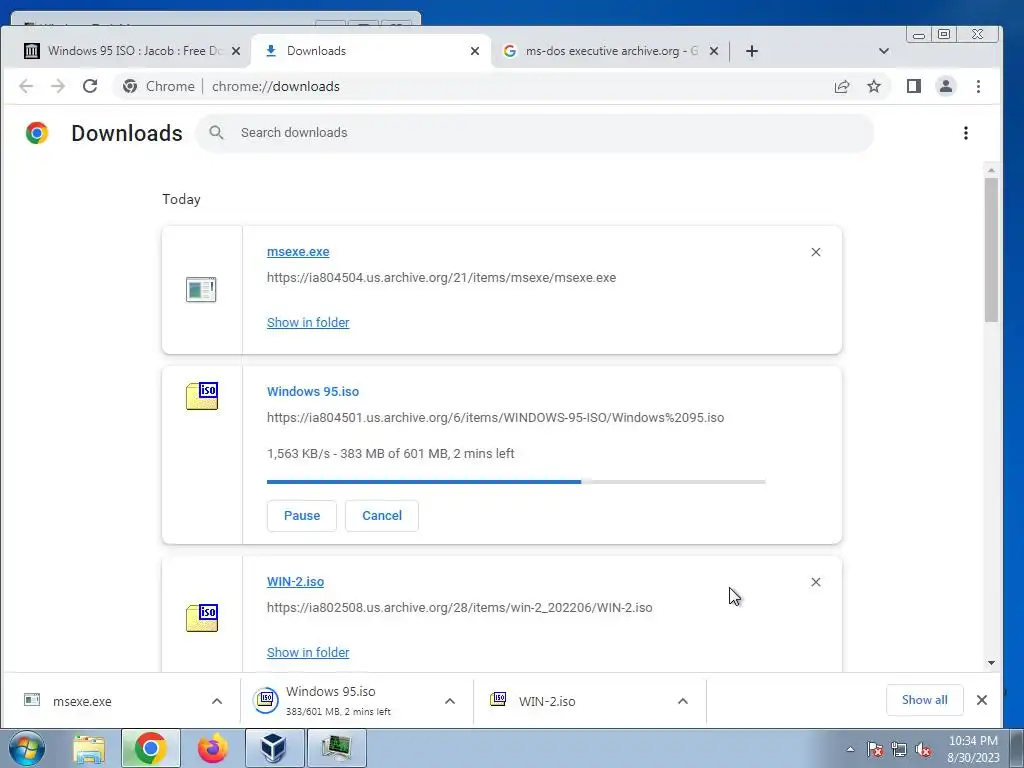Click the Windows 95.iso download progress bar
1024x768 pixels.
(516, 482)
